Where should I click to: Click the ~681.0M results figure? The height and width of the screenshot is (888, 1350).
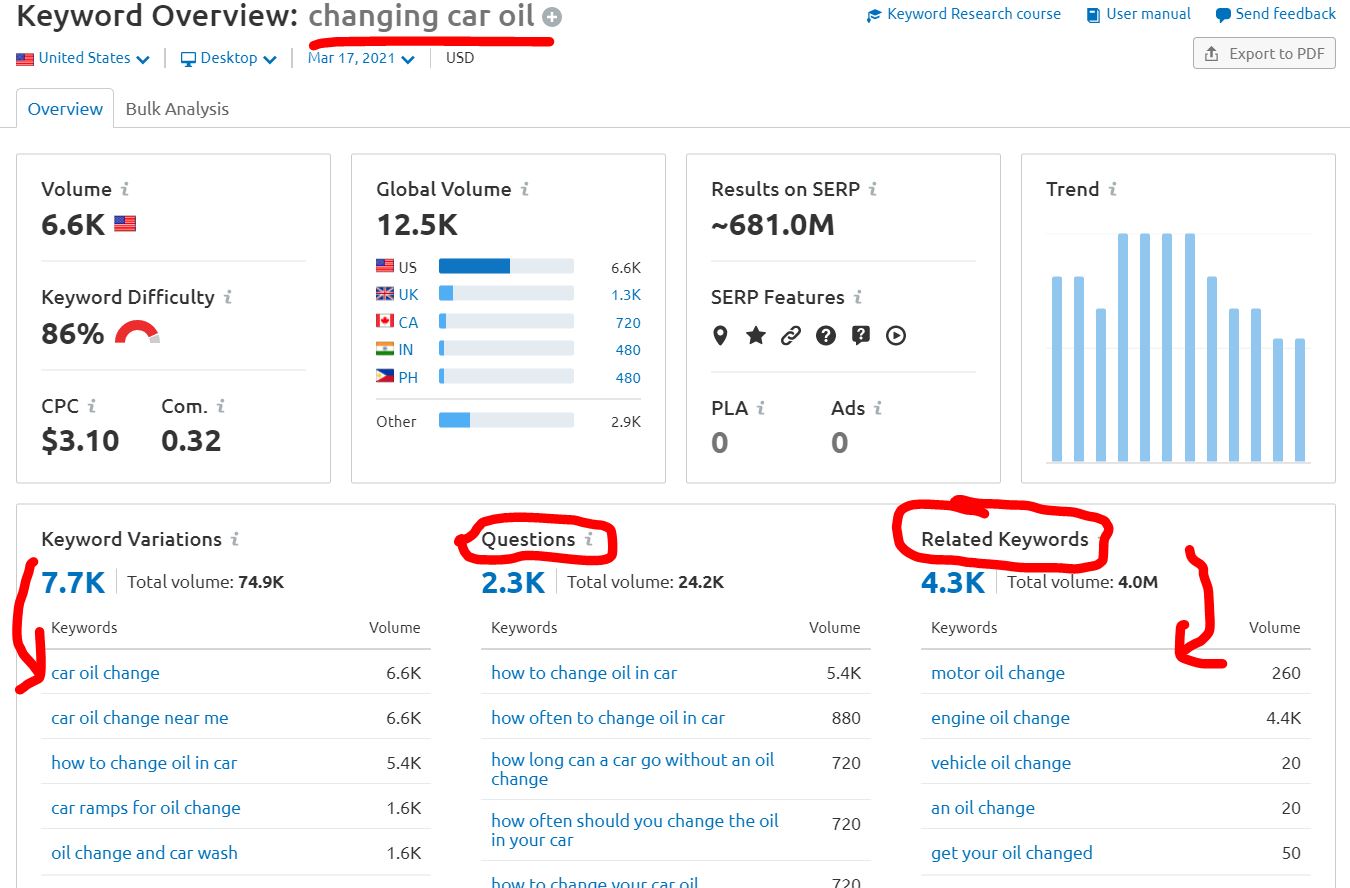773,225
